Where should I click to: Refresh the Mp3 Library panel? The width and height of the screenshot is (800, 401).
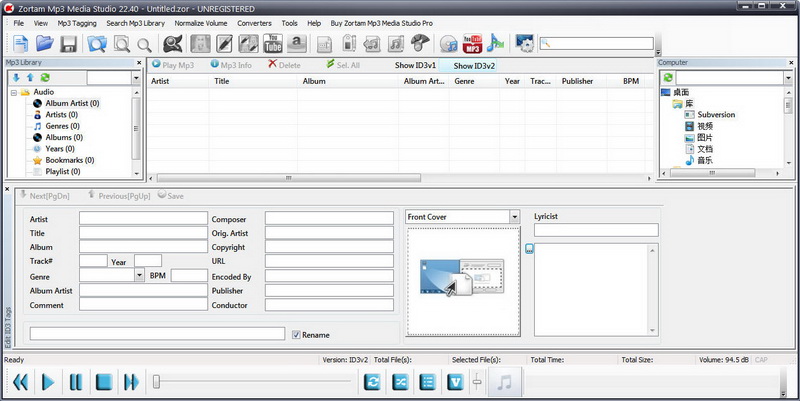[45, 78]
